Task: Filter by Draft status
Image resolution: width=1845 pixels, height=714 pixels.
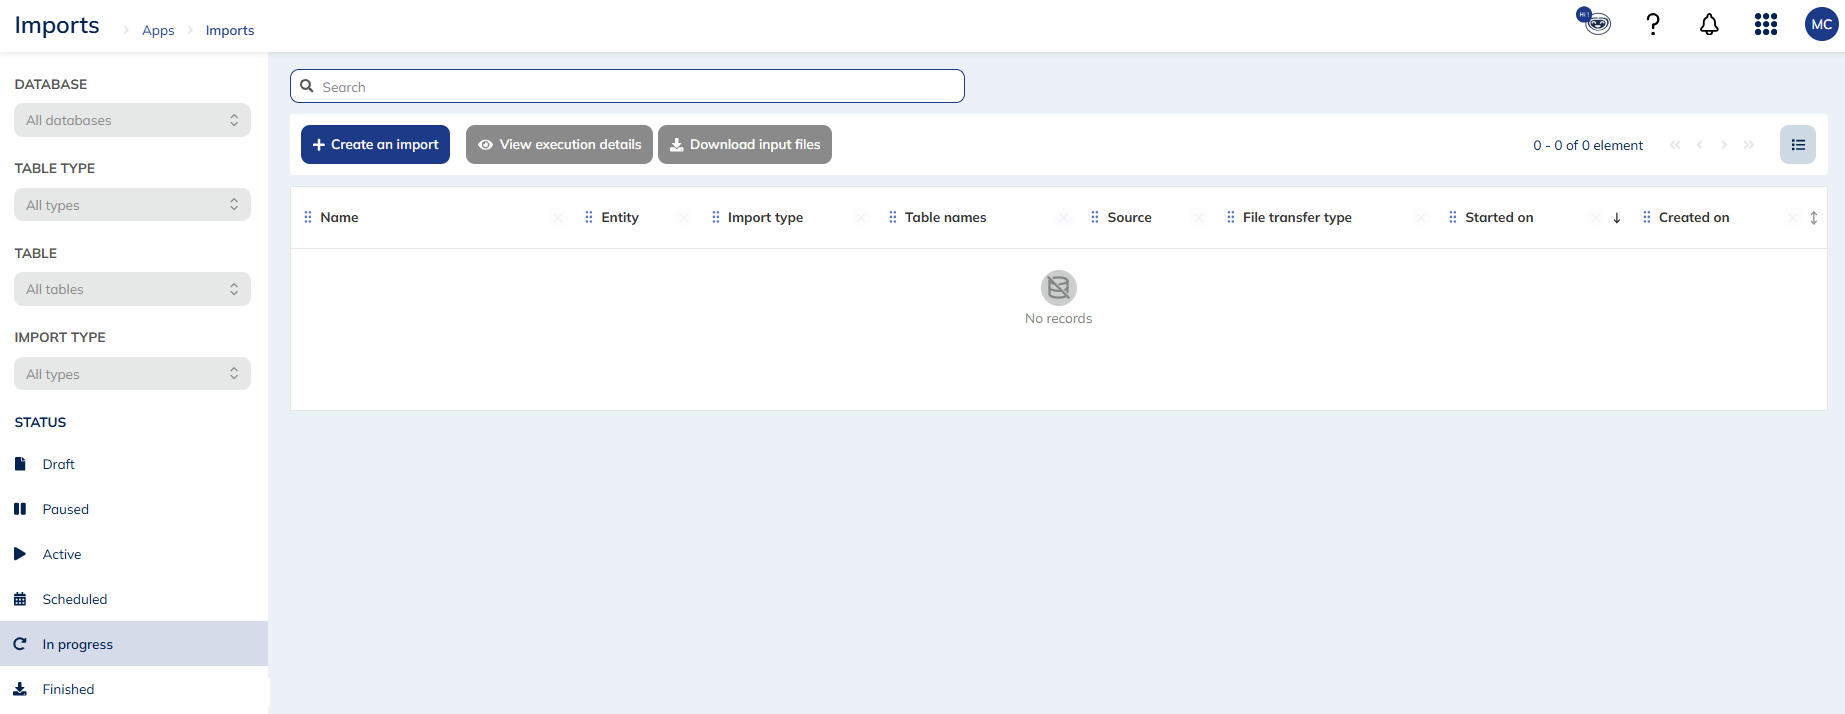Action: [x=58, y=464]
